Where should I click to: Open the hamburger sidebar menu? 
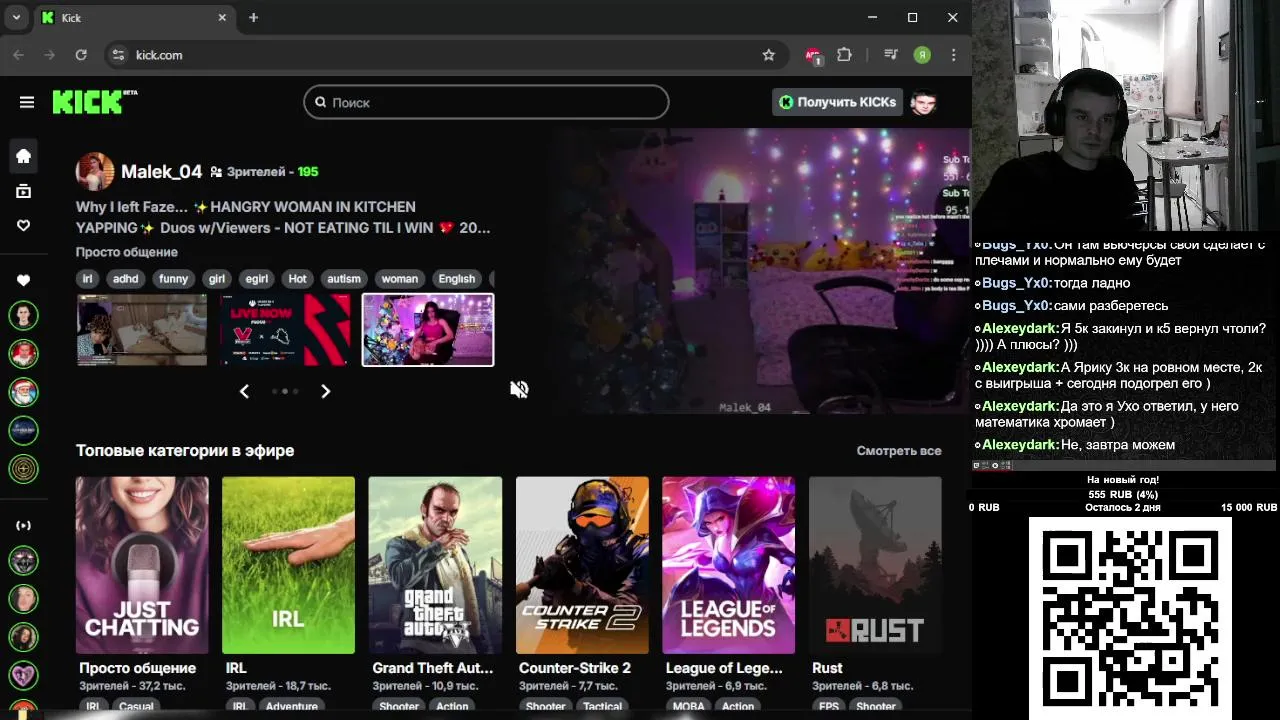pyautogui.click(x=27, y=102)
